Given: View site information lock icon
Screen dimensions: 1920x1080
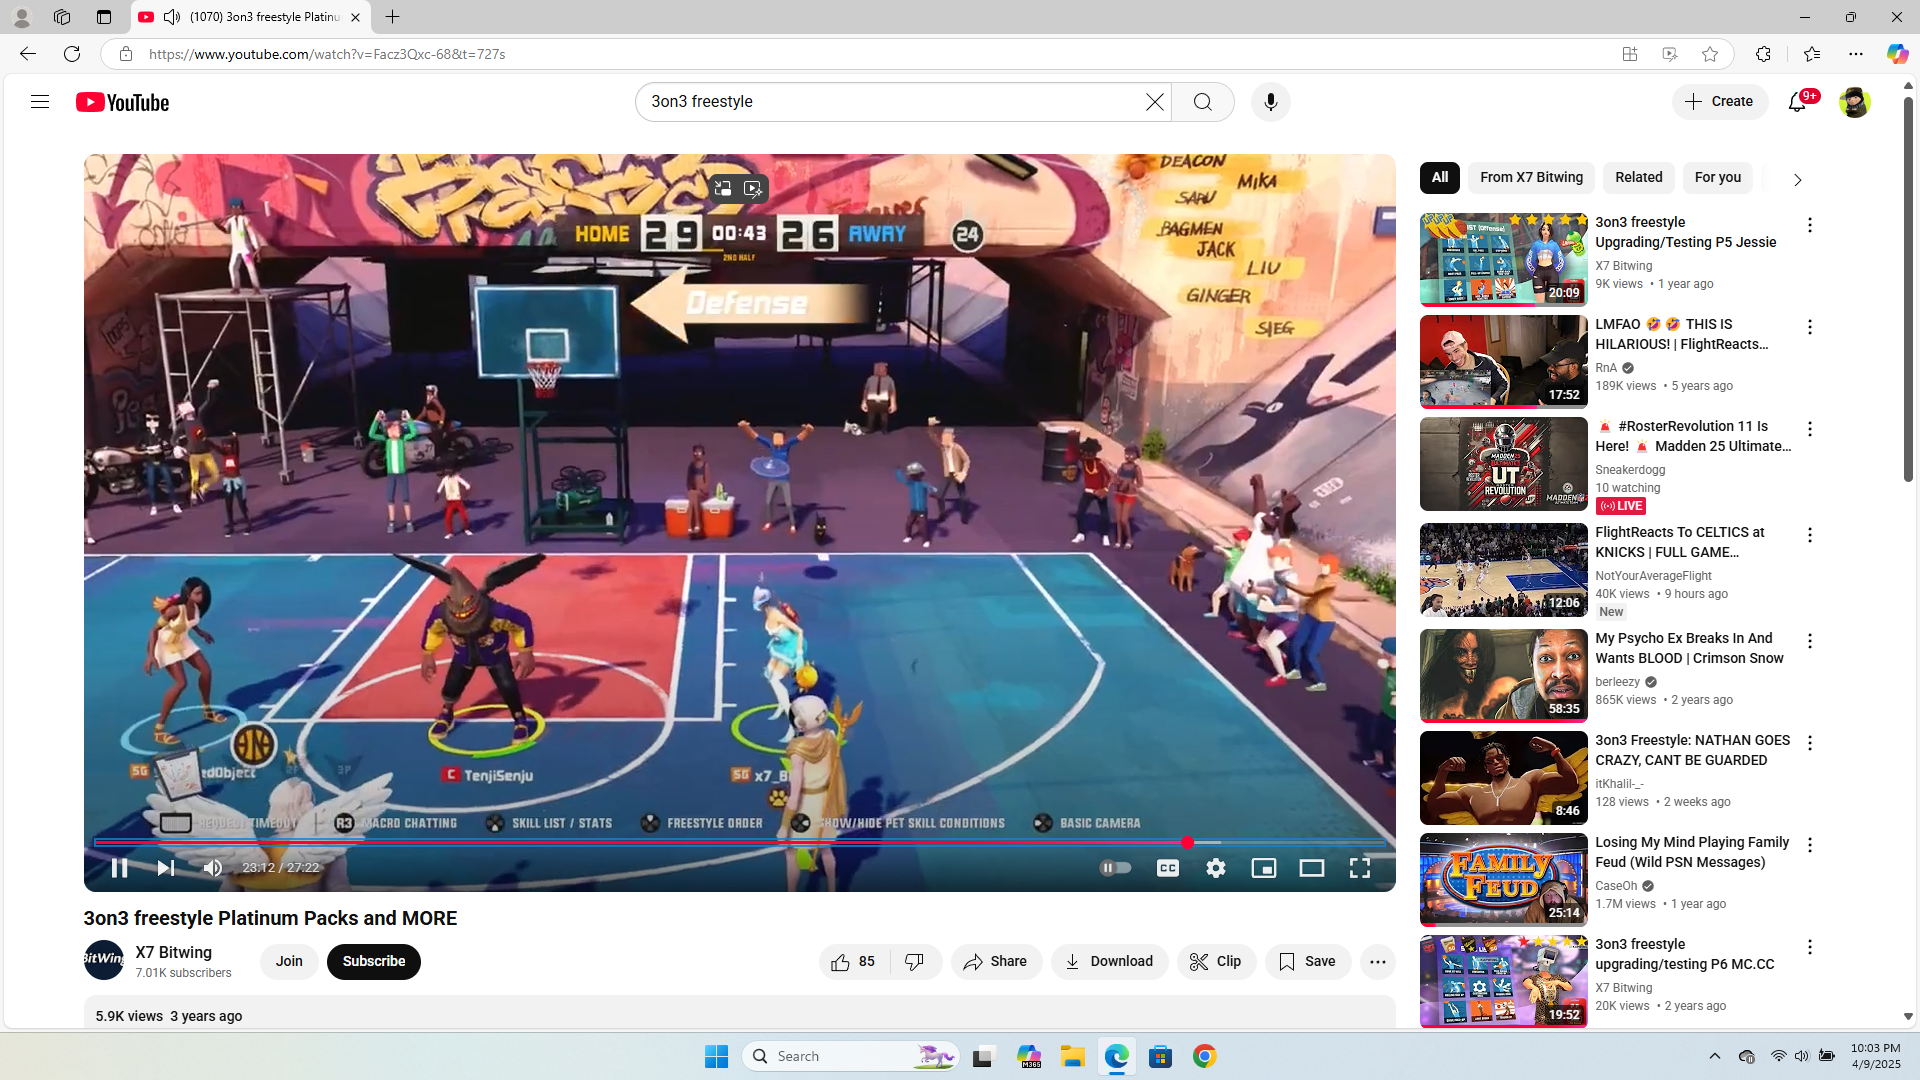Looking at the screenshot, I should [x=126, y=54].
